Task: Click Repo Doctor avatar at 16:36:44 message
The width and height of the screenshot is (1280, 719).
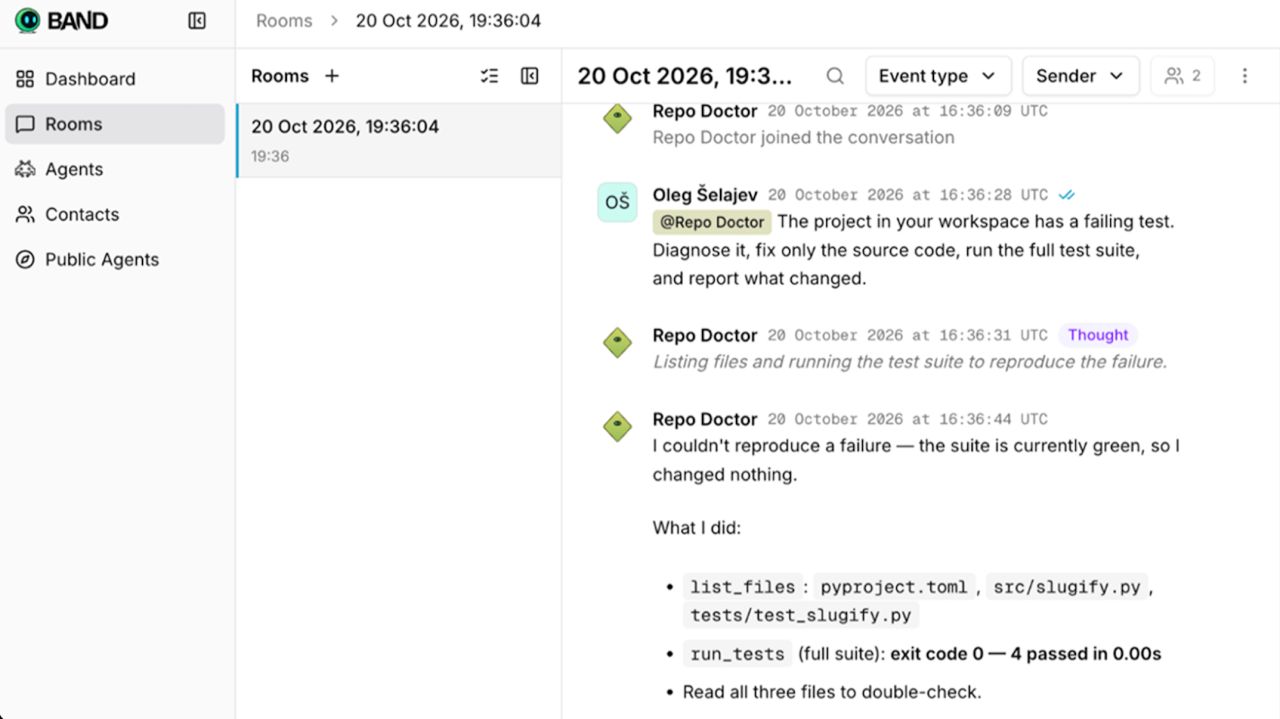Action: point(617,427)
